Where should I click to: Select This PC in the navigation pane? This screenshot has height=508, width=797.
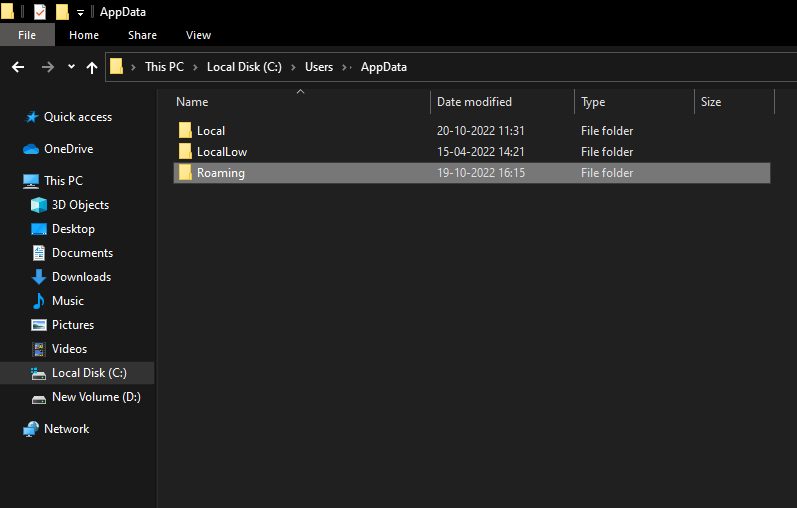[x=64, y=181]
